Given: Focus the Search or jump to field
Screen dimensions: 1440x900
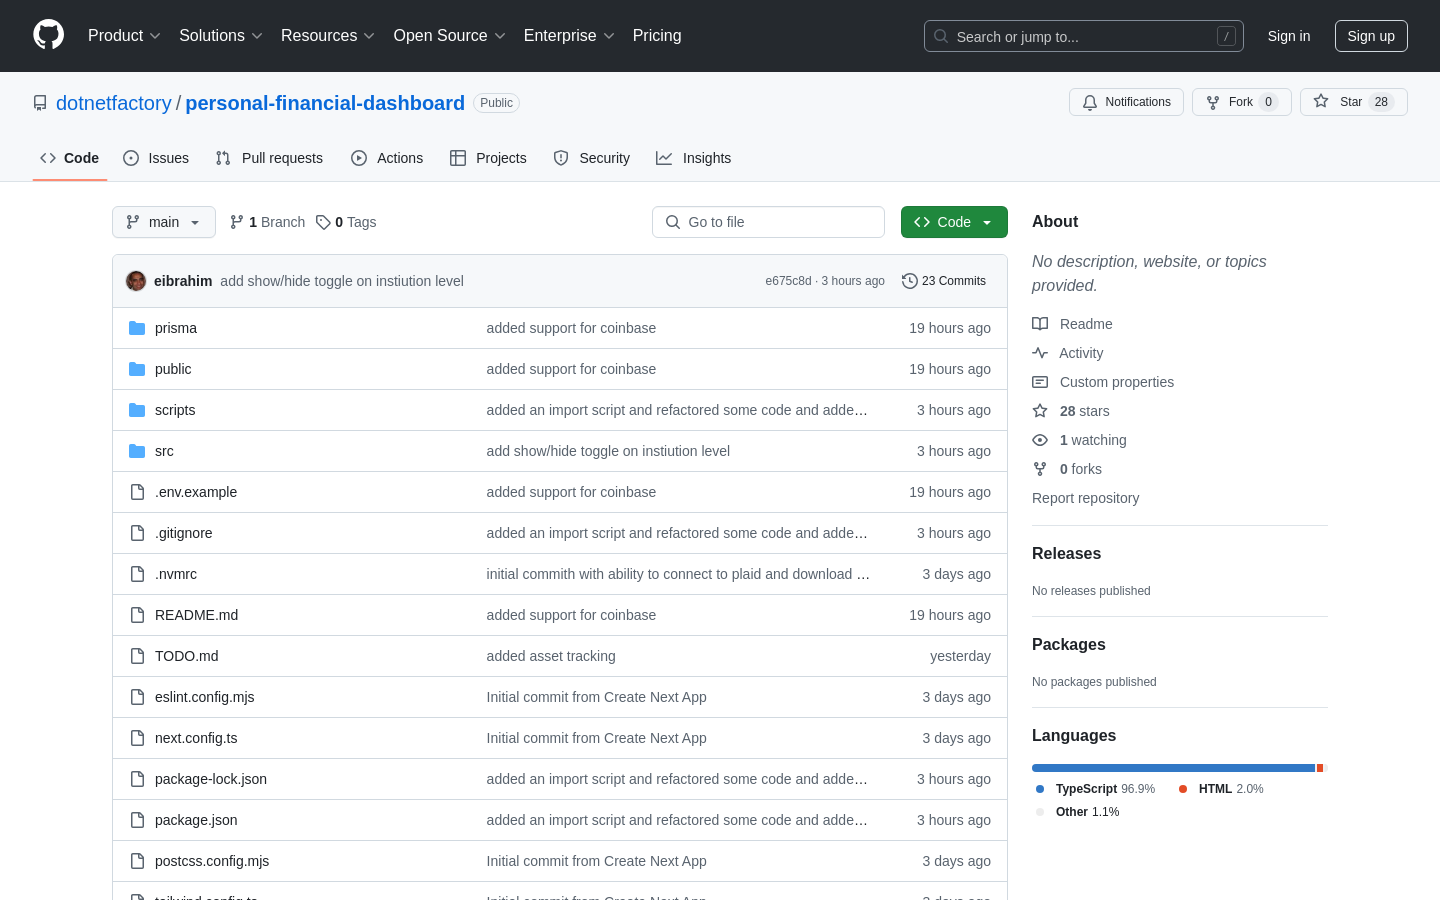Looking at the screenshot, I should [x=1084, y=36].
